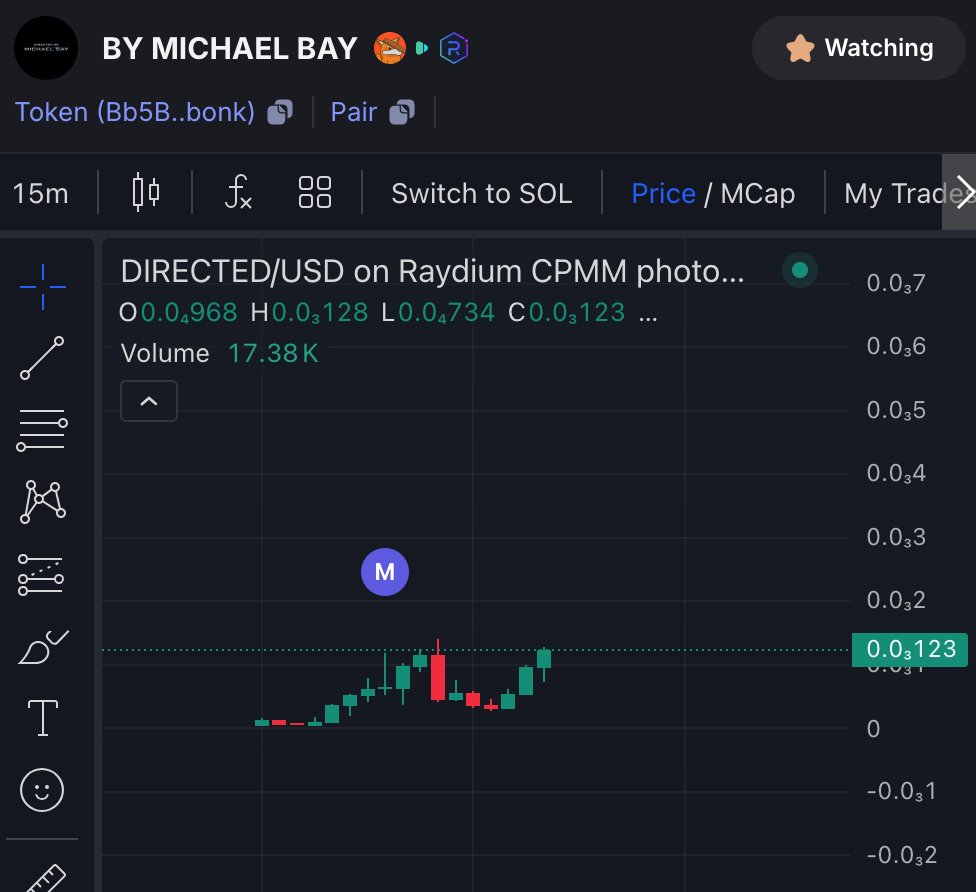Click the 0 price axis label
Viewport: 976px width, 892px height.
click(873, 728)
